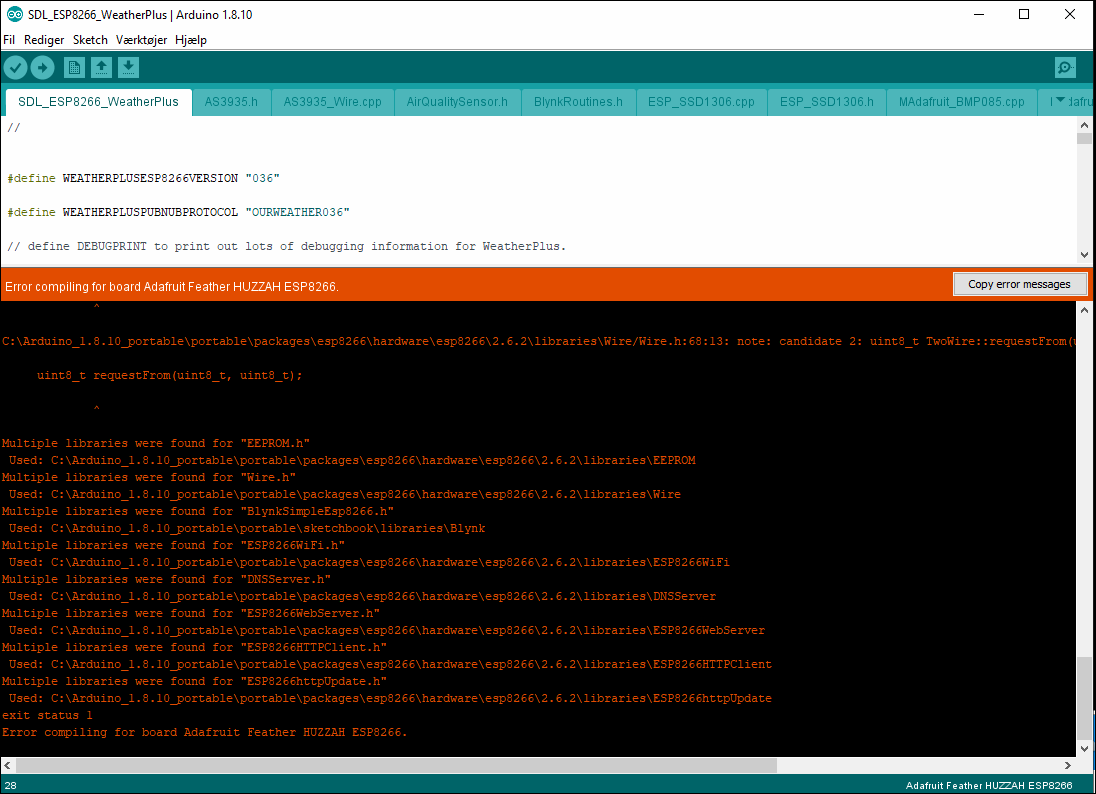Click the Verify sketch checkmark icon
This screenshot has width=1096, height=794.
15,68
